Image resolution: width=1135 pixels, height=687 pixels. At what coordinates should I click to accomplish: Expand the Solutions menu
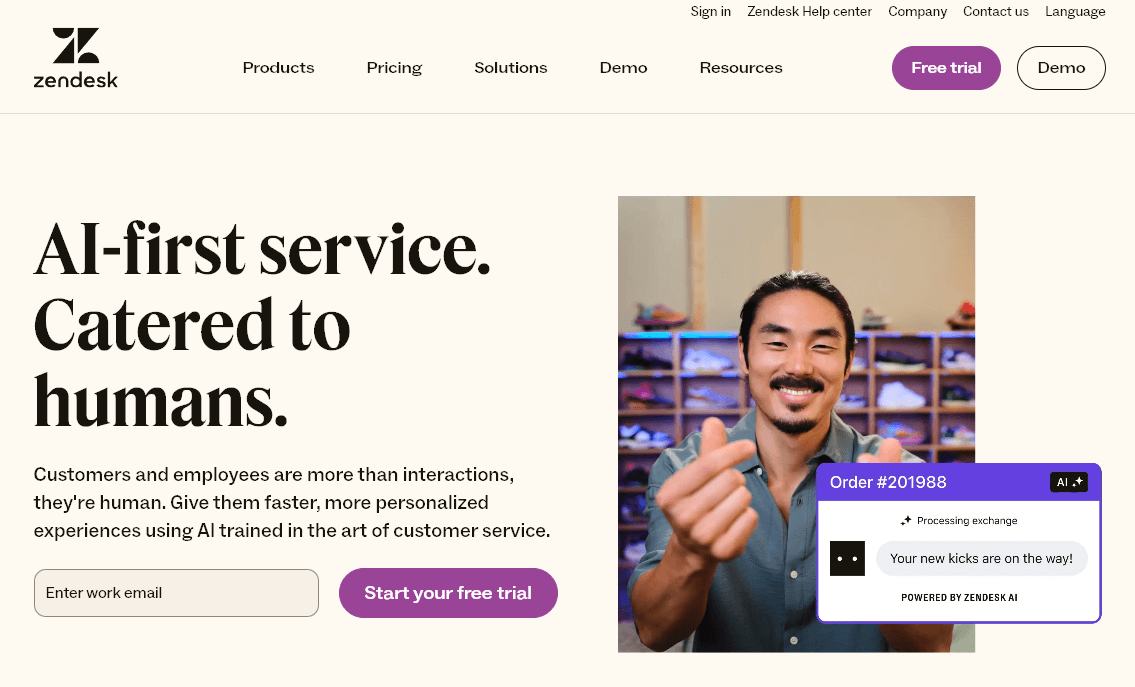pos(510,67)
